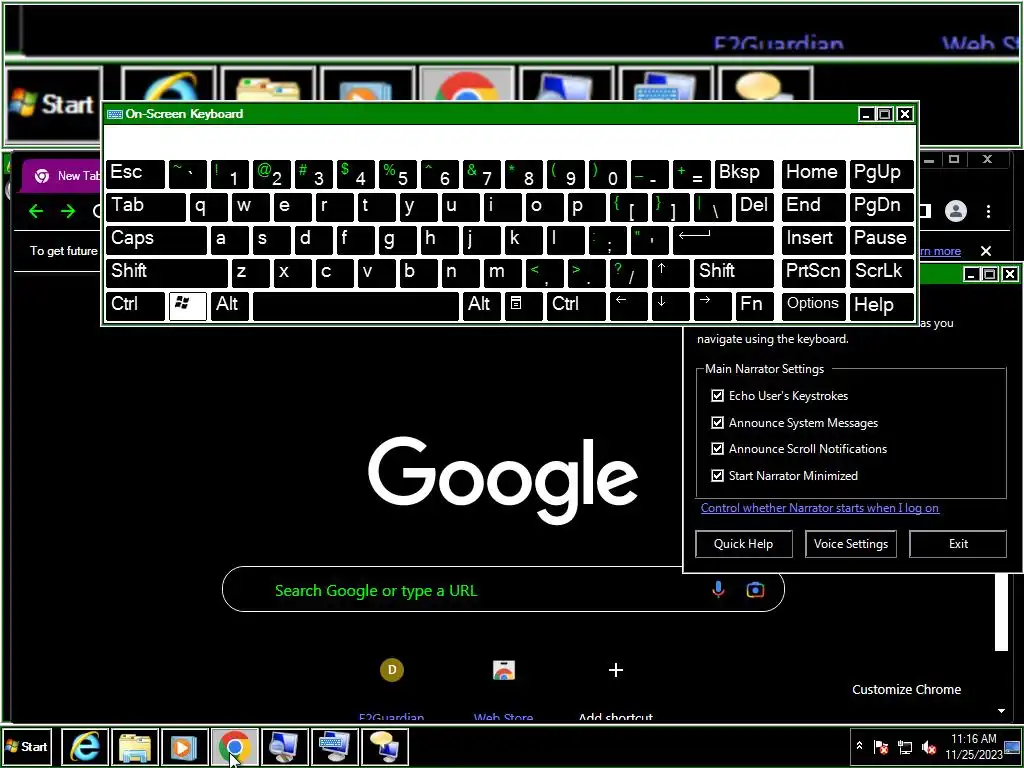
Task: Uncheck Announce Scroll Notifications
Action: [x=717, y=449]
